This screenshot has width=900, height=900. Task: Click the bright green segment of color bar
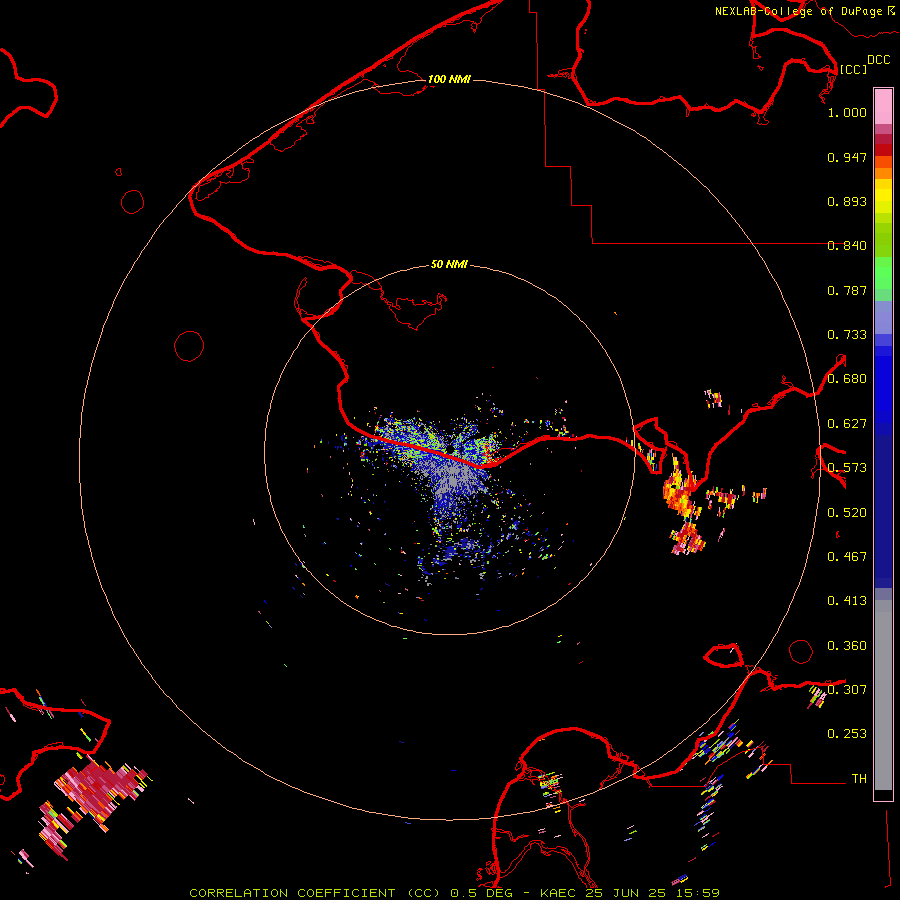[883, 273]
